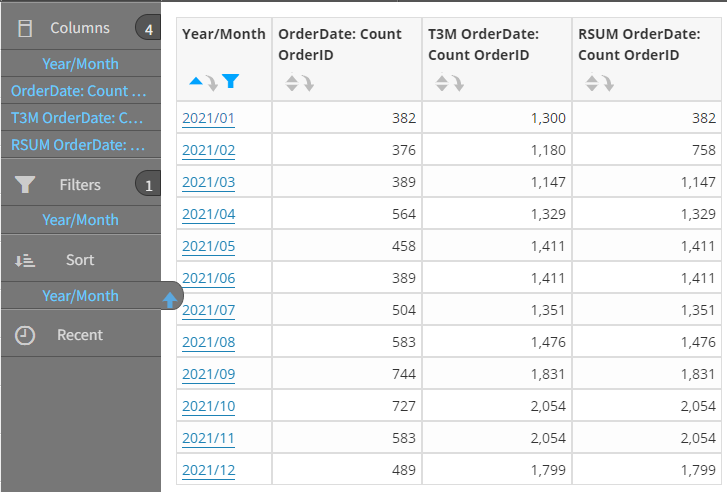Select RSUM OrderDate item in Columns list
This screenshot has width=727, height=492.
pyautogui.click(x=78, y=145)
